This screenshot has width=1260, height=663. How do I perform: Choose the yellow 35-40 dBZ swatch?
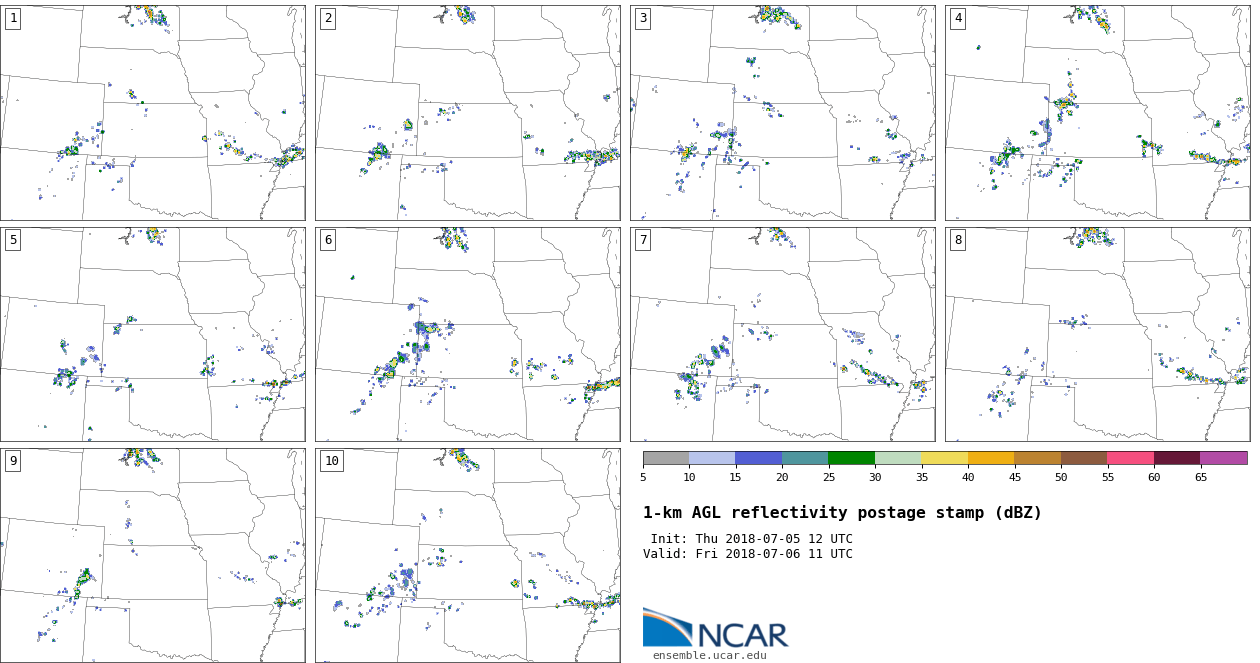tap(945, 458)
